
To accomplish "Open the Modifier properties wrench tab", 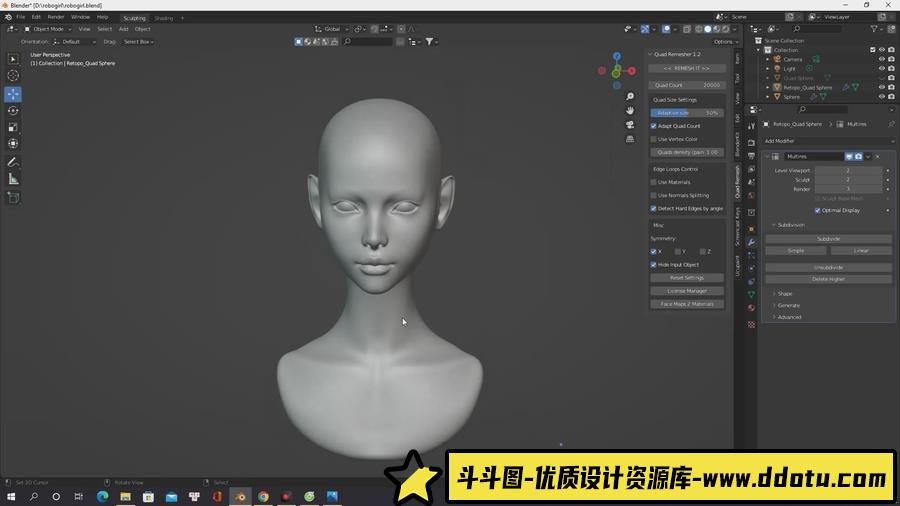I will click(x=751, y=242).
